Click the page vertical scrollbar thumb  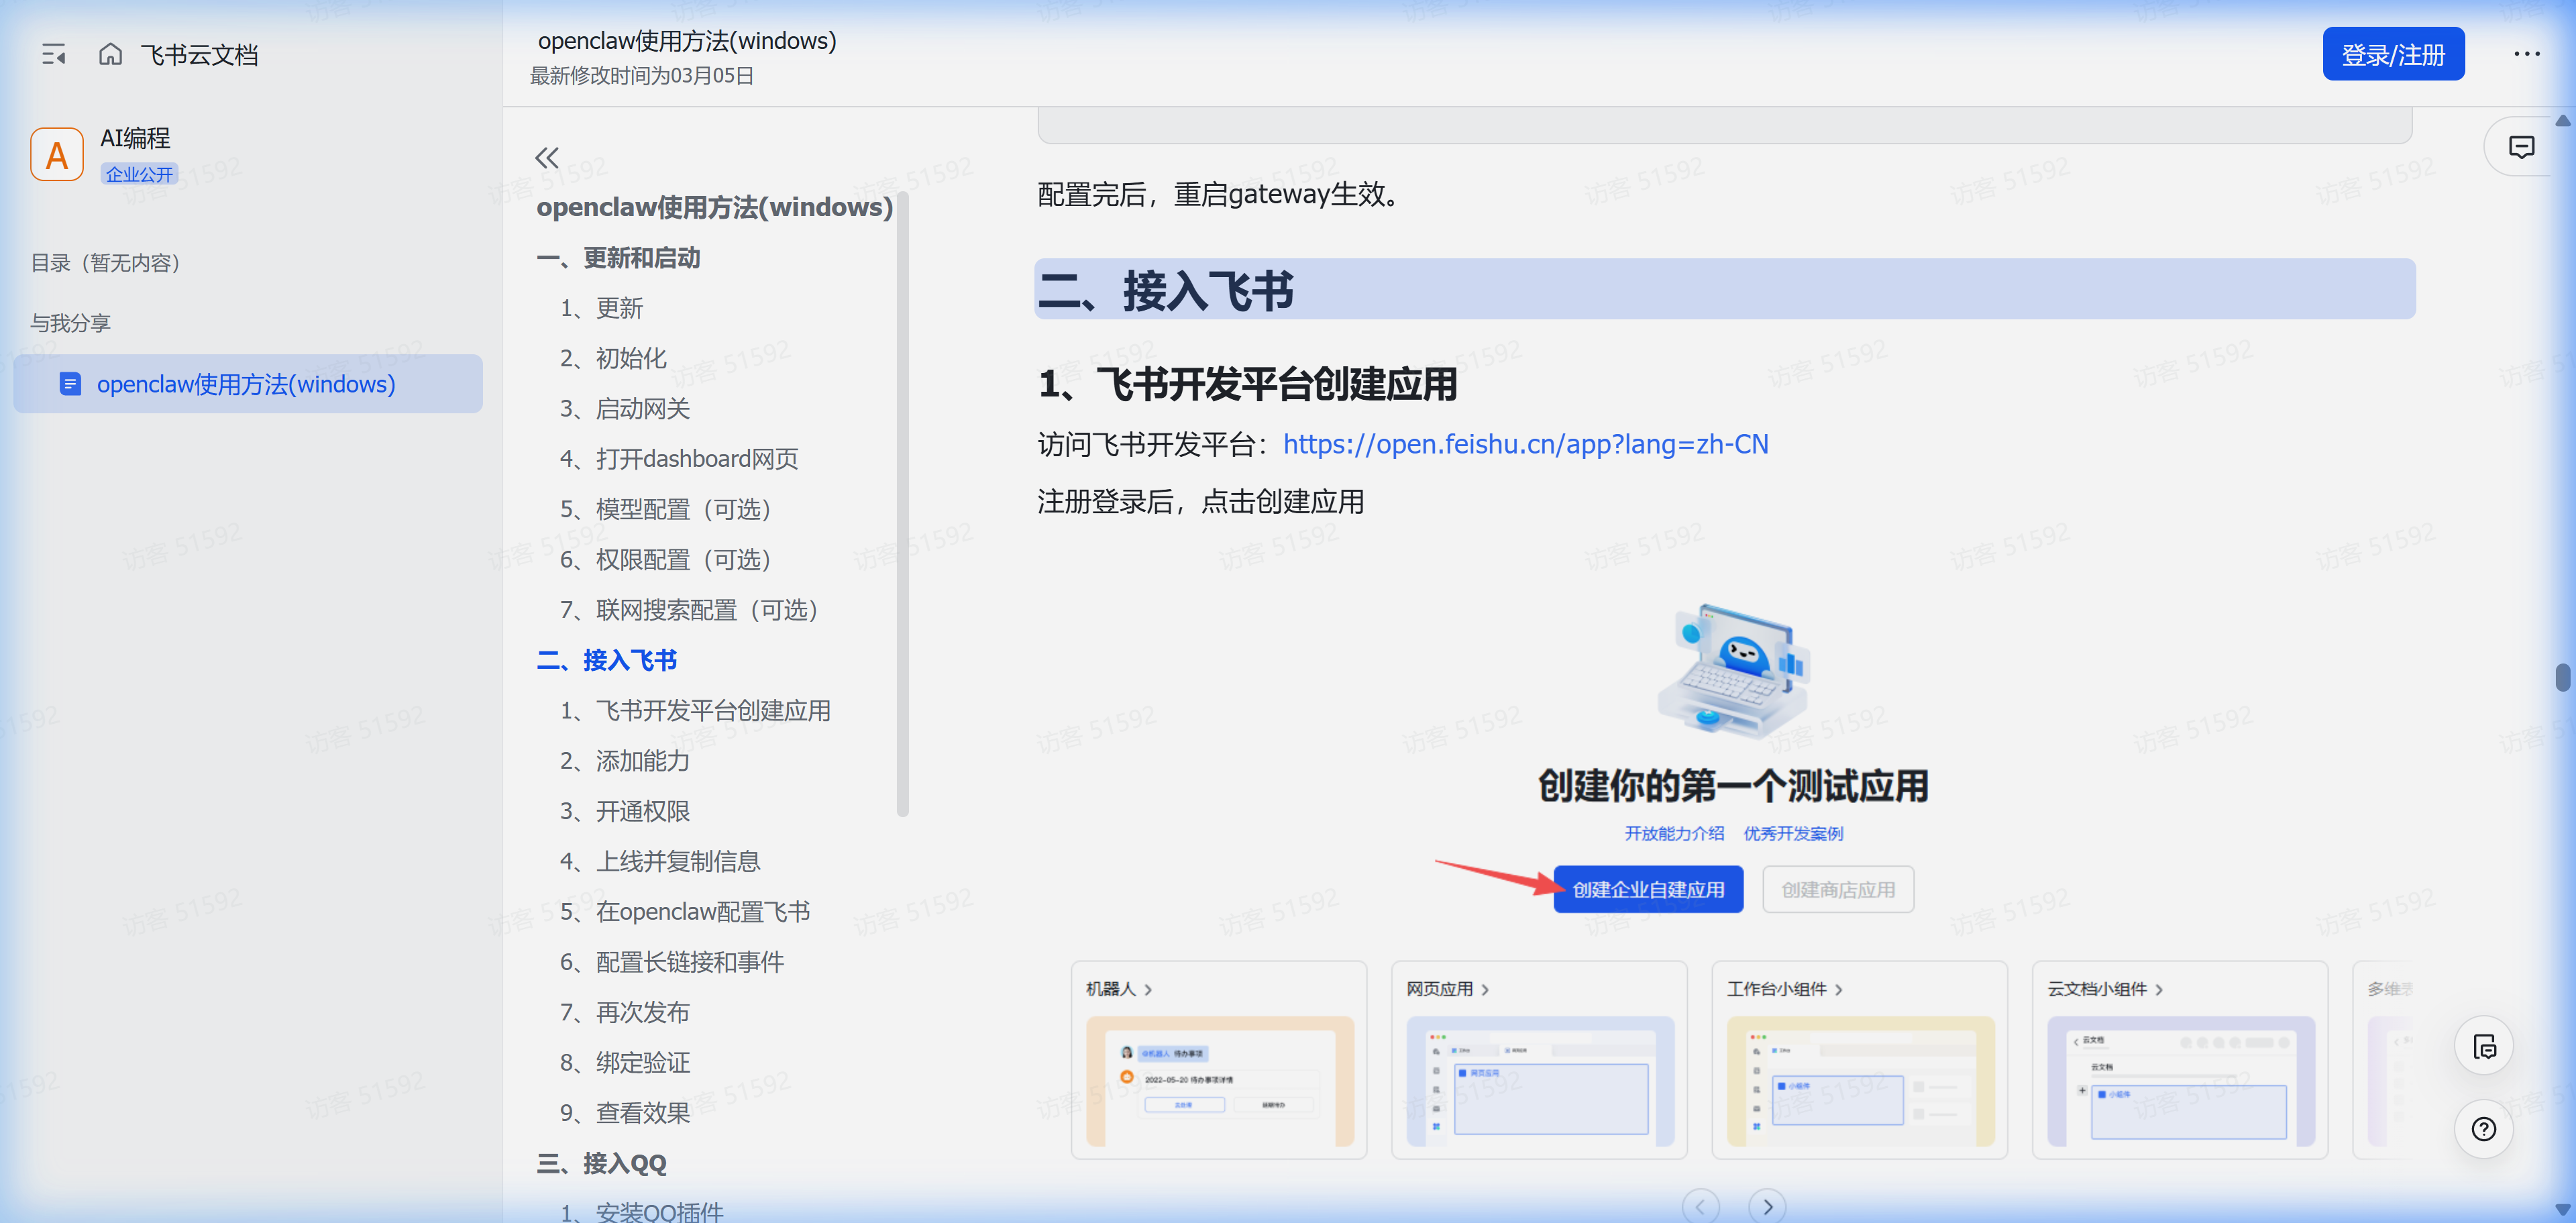click(x=2562, y=677)
